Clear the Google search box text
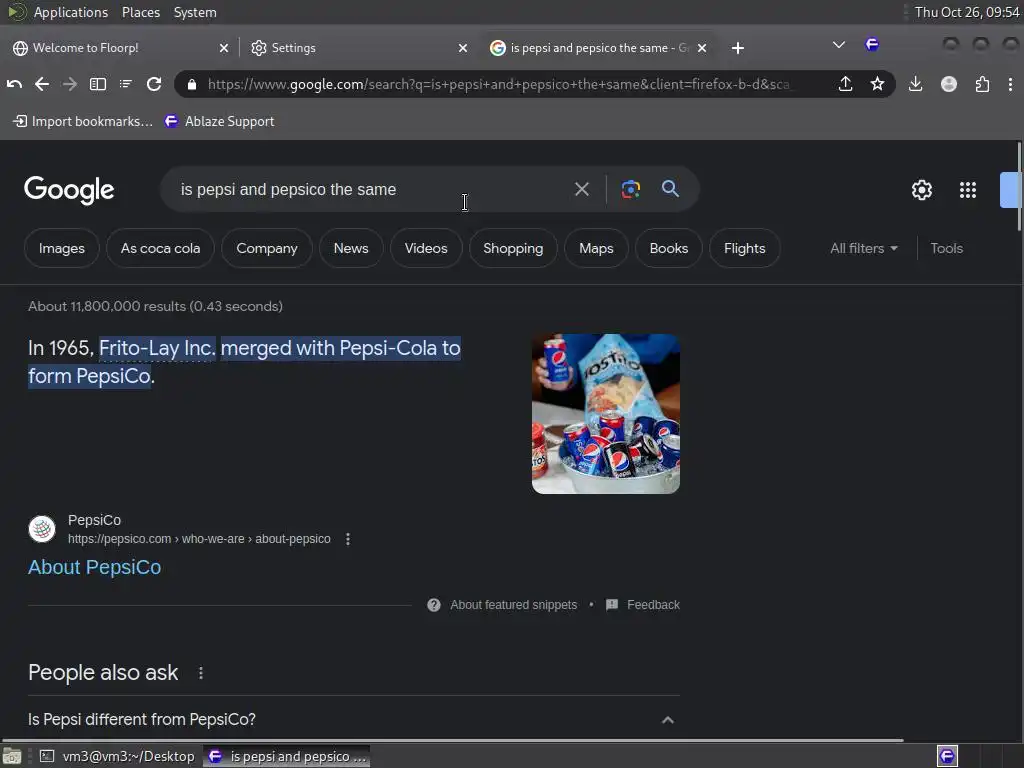 pyautogui.click(x=581, y=189)
